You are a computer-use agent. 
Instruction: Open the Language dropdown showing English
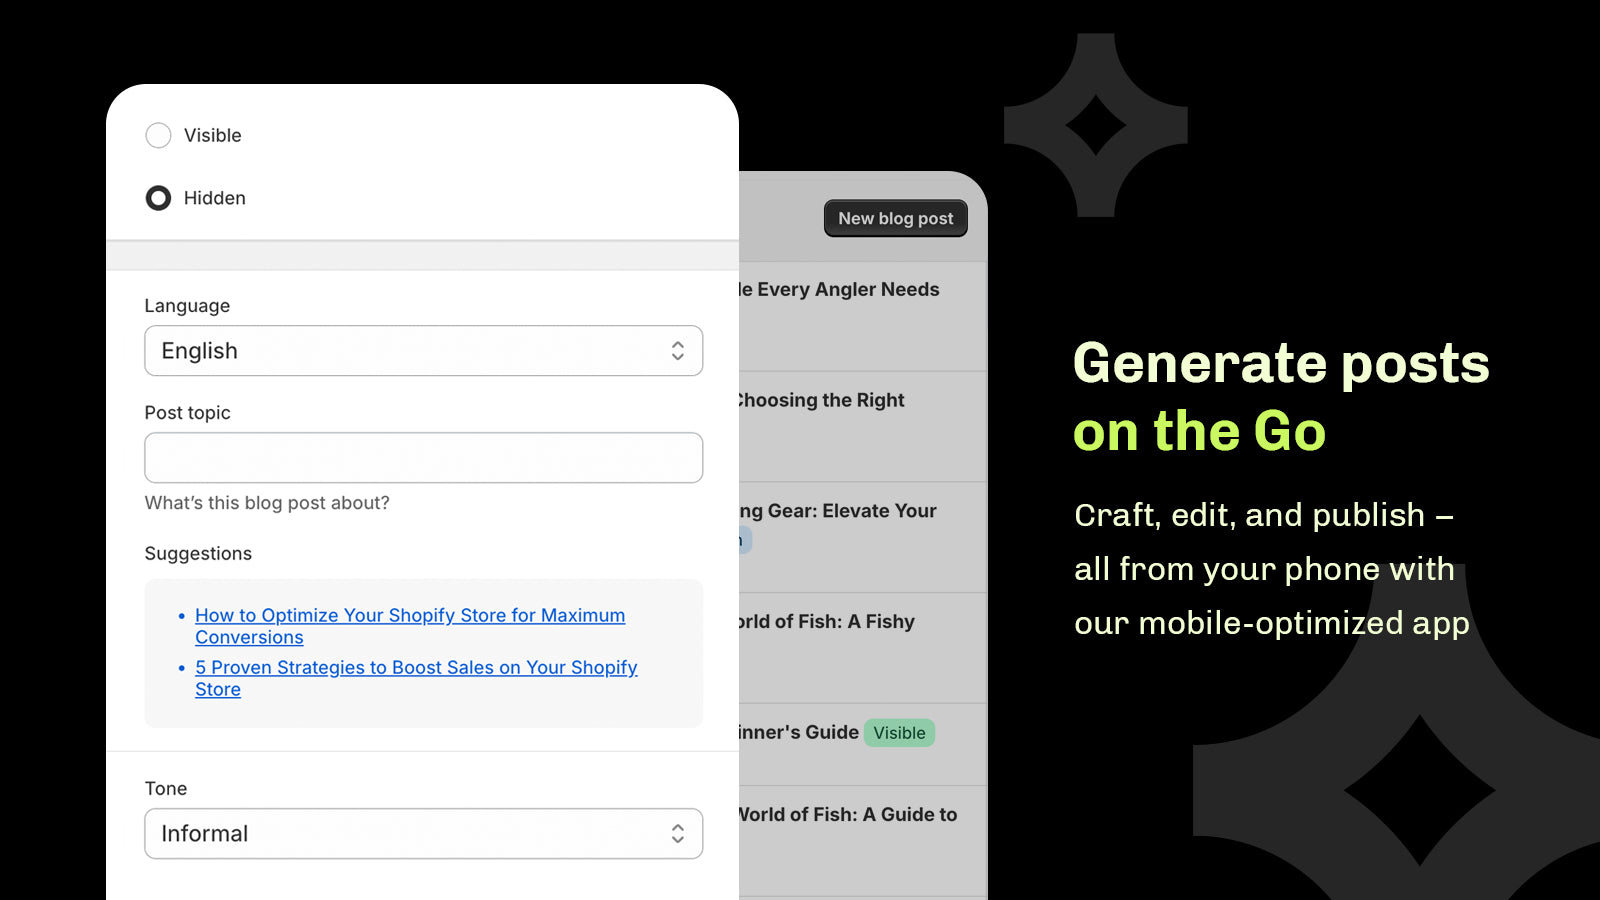(423, 351)
